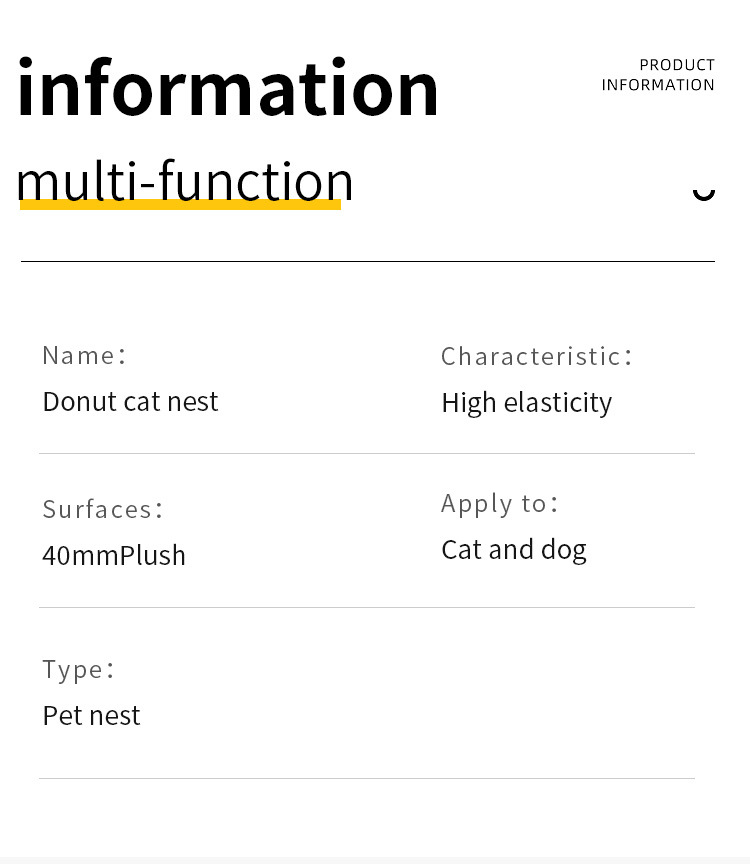Click the gray divider below Pet nest
The width and height of the screenshot is (750, 864).
367,778
